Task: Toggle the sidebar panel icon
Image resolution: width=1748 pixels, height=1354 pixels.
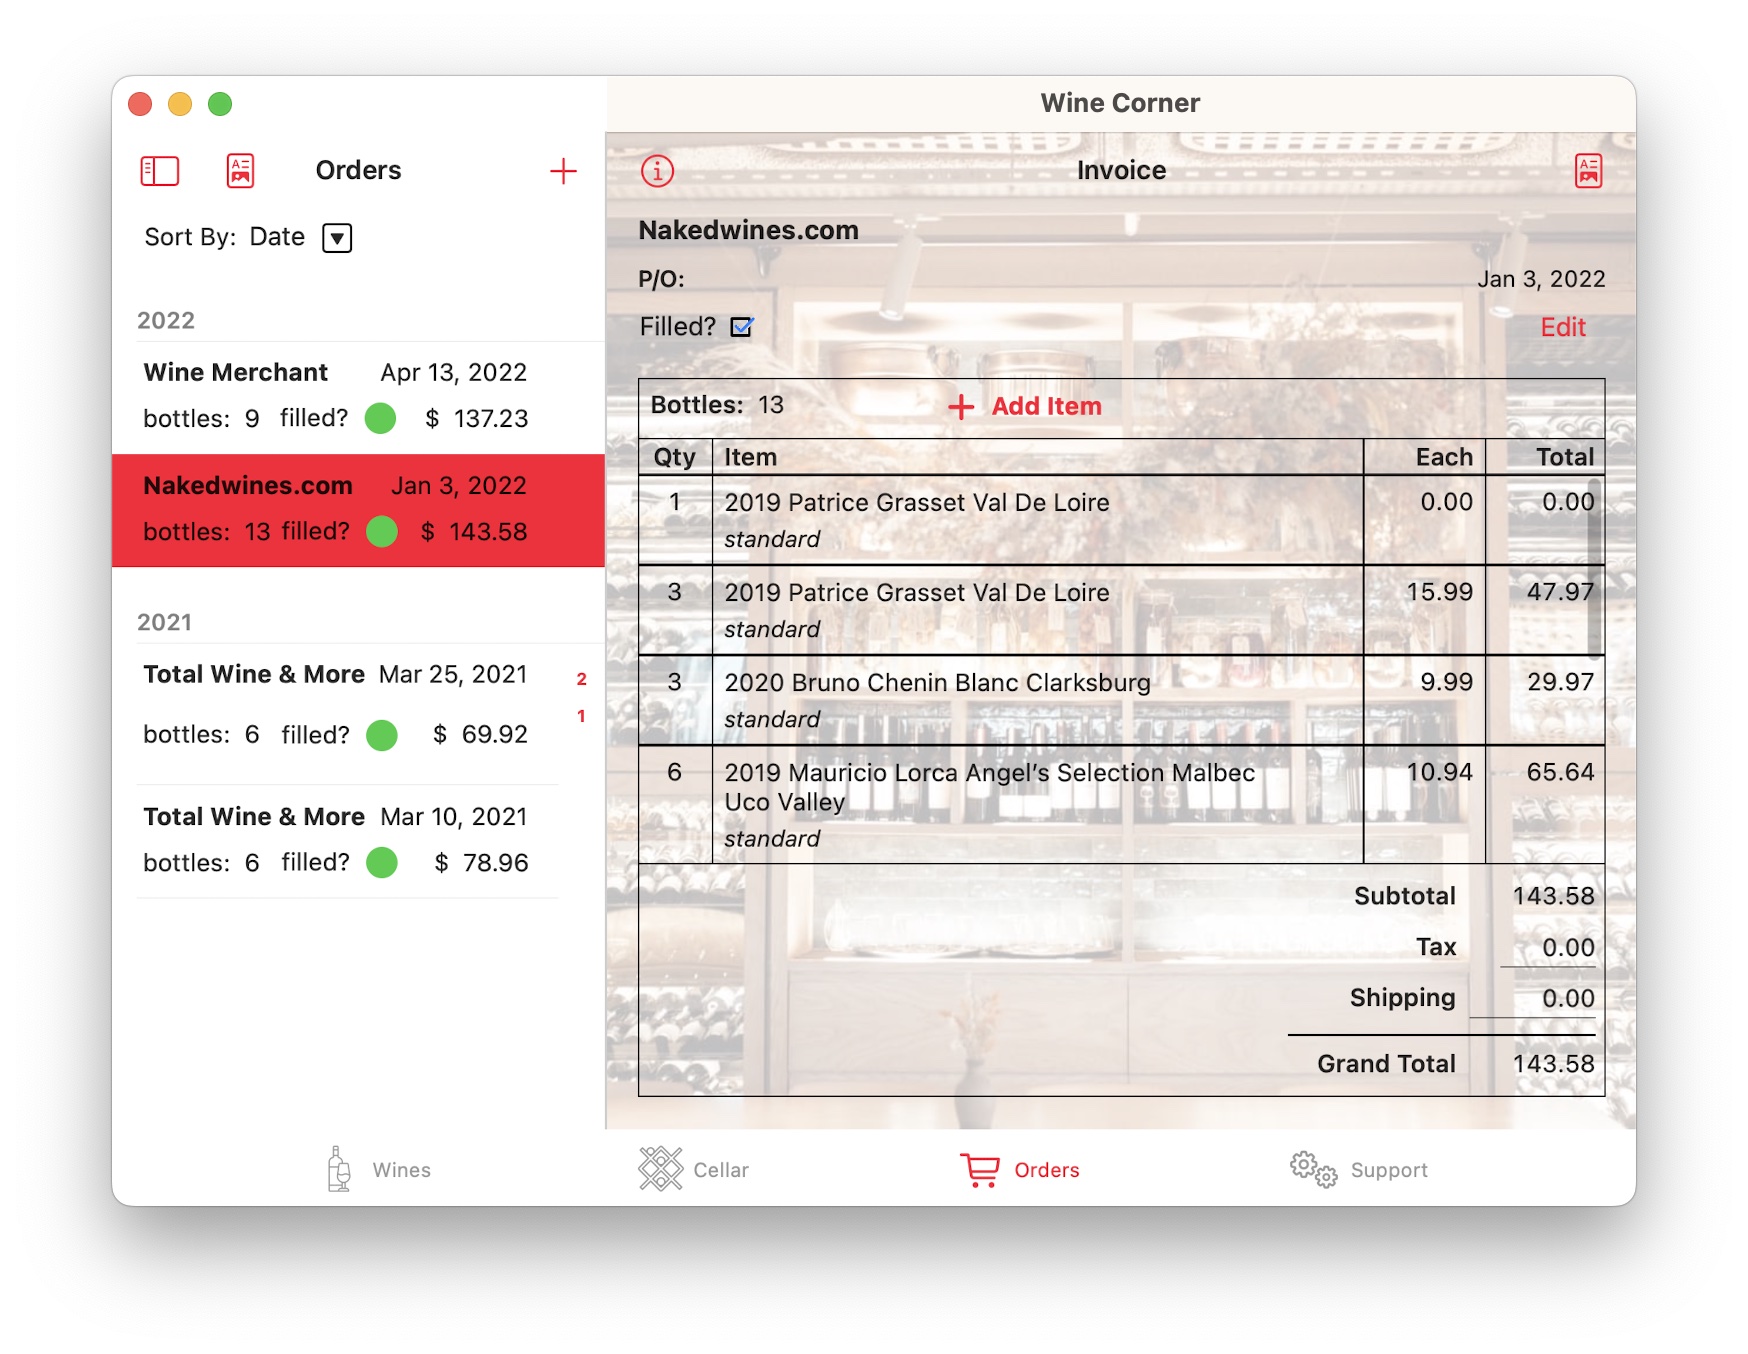Action: (160, 171)
